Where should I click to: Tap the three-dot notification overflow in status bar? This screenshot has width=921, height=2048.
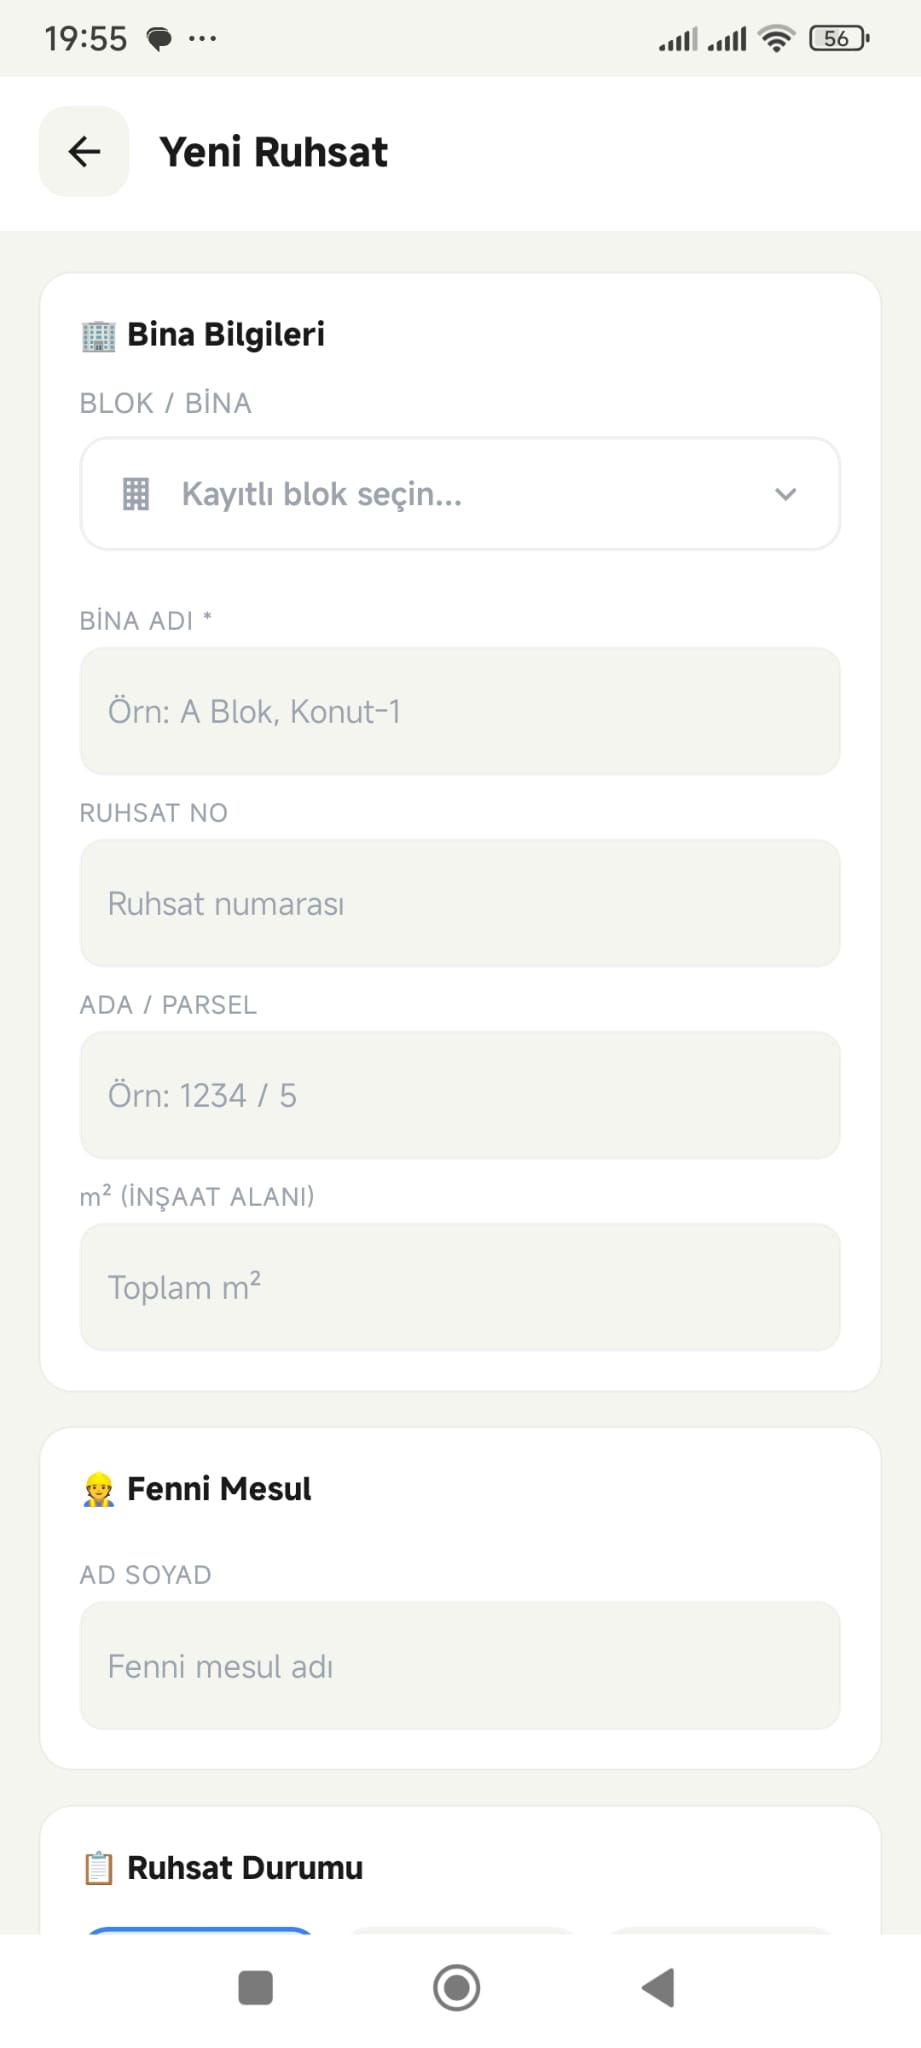(202, 39)
